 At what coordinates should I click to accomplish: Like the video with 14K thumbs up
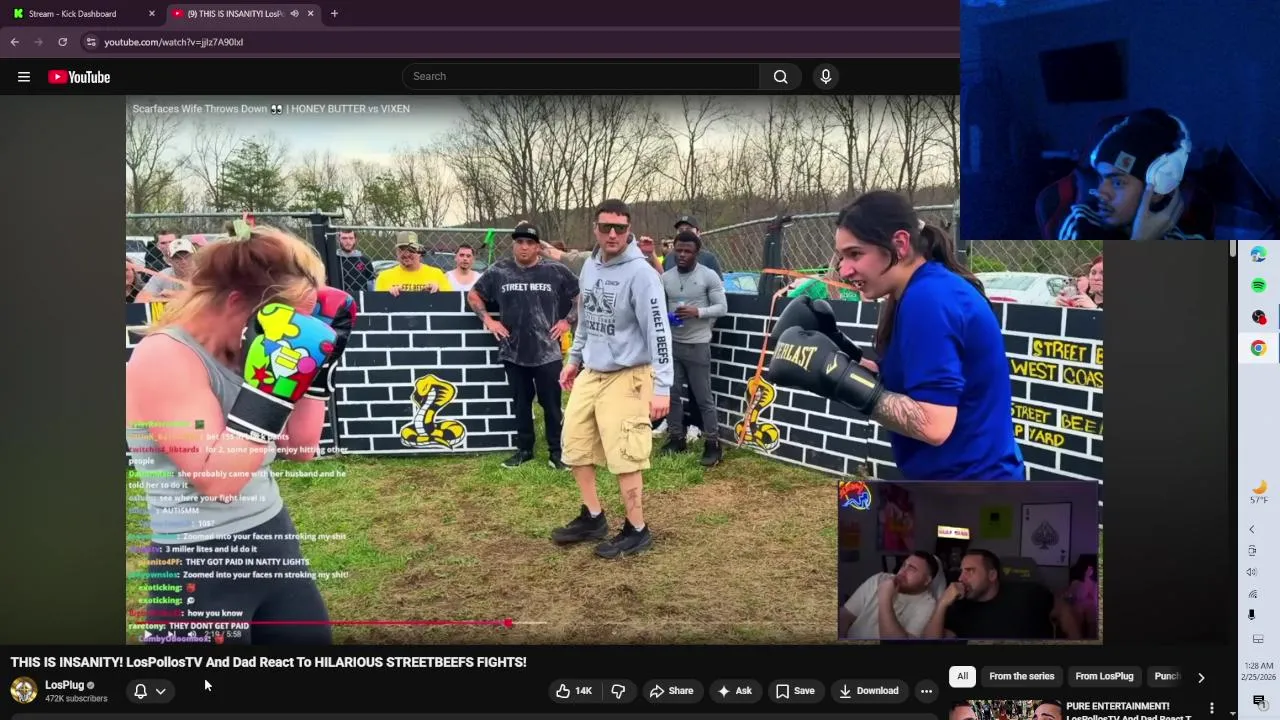point(574,691)
